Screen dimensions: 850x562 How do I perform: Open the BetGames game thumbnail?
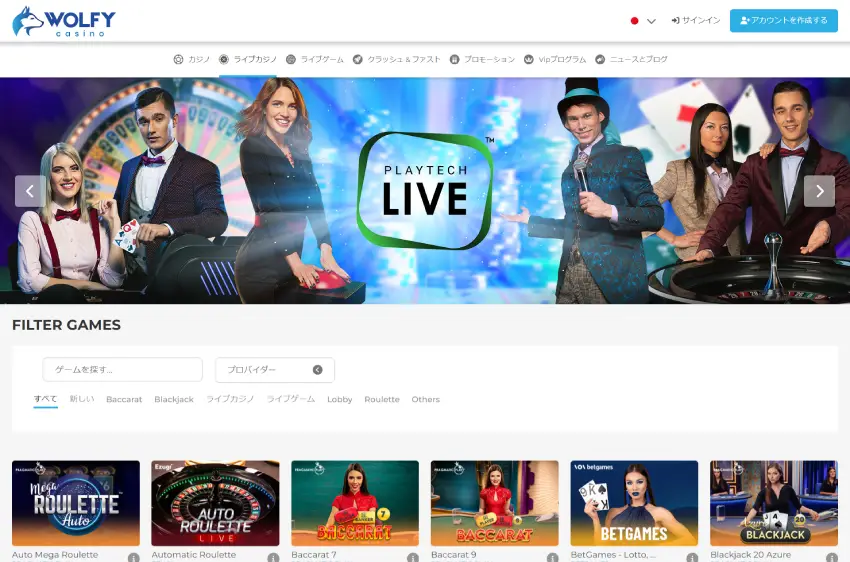coord(634,503)
